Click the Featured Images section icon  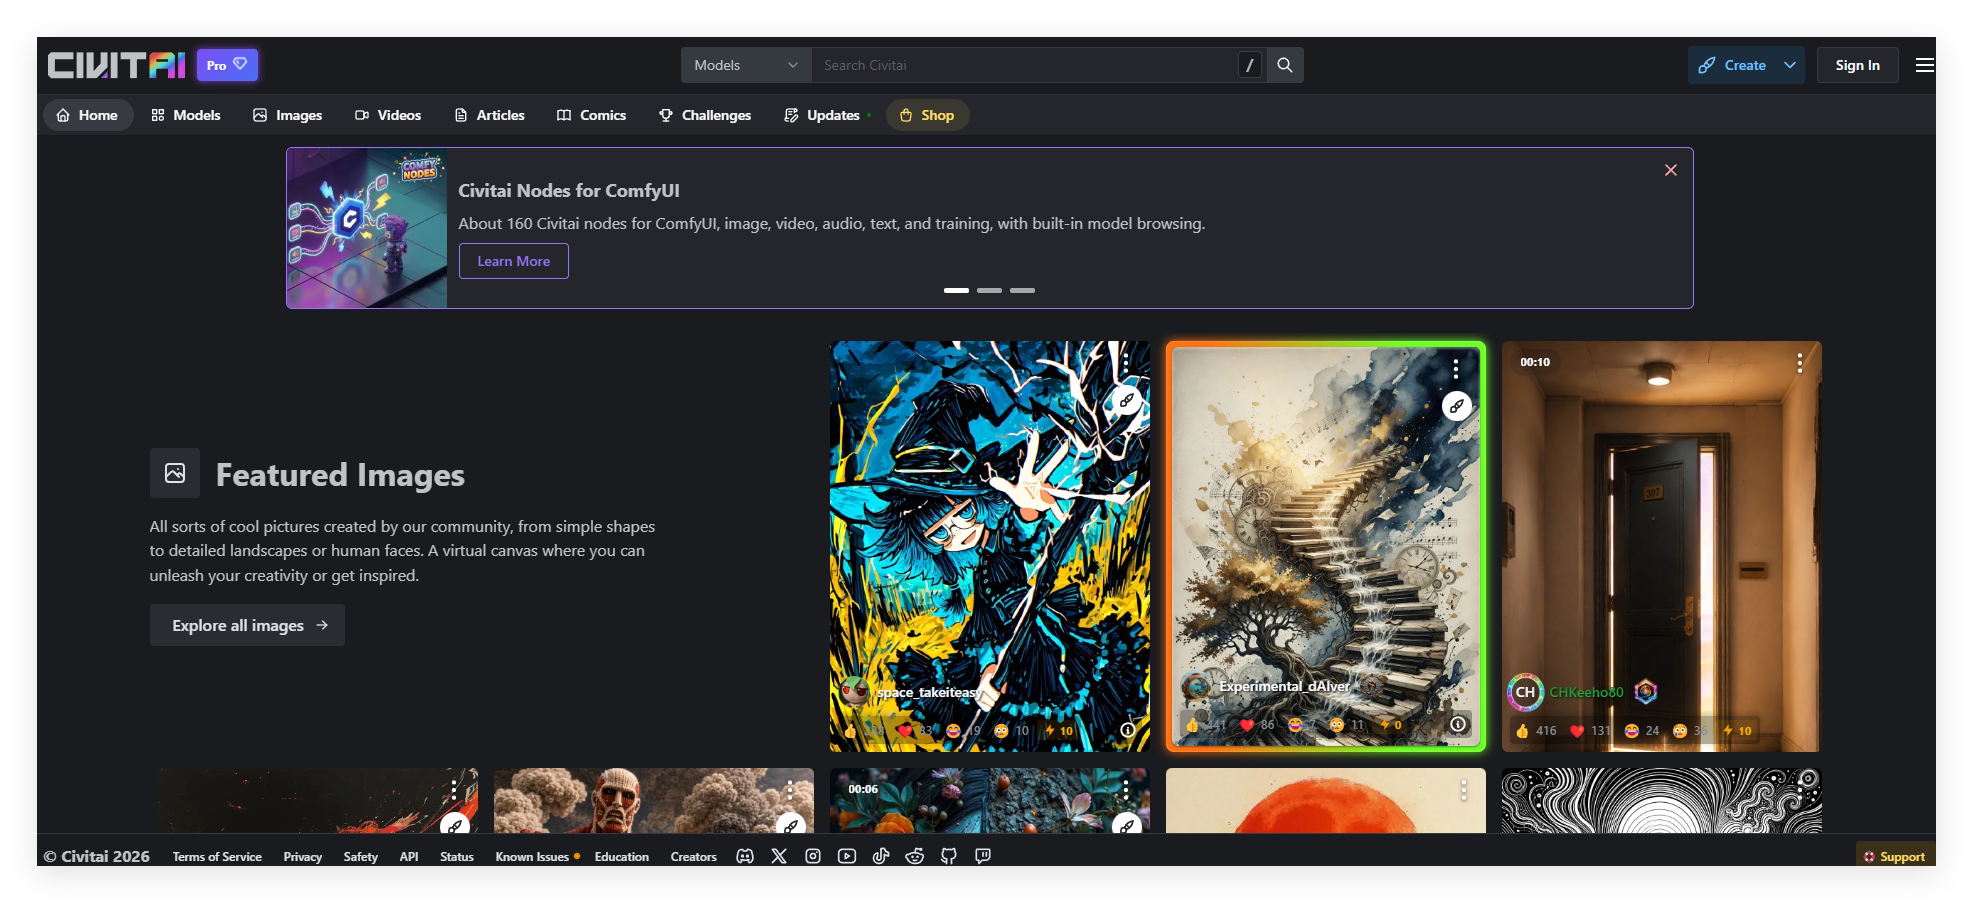[175, 473]
